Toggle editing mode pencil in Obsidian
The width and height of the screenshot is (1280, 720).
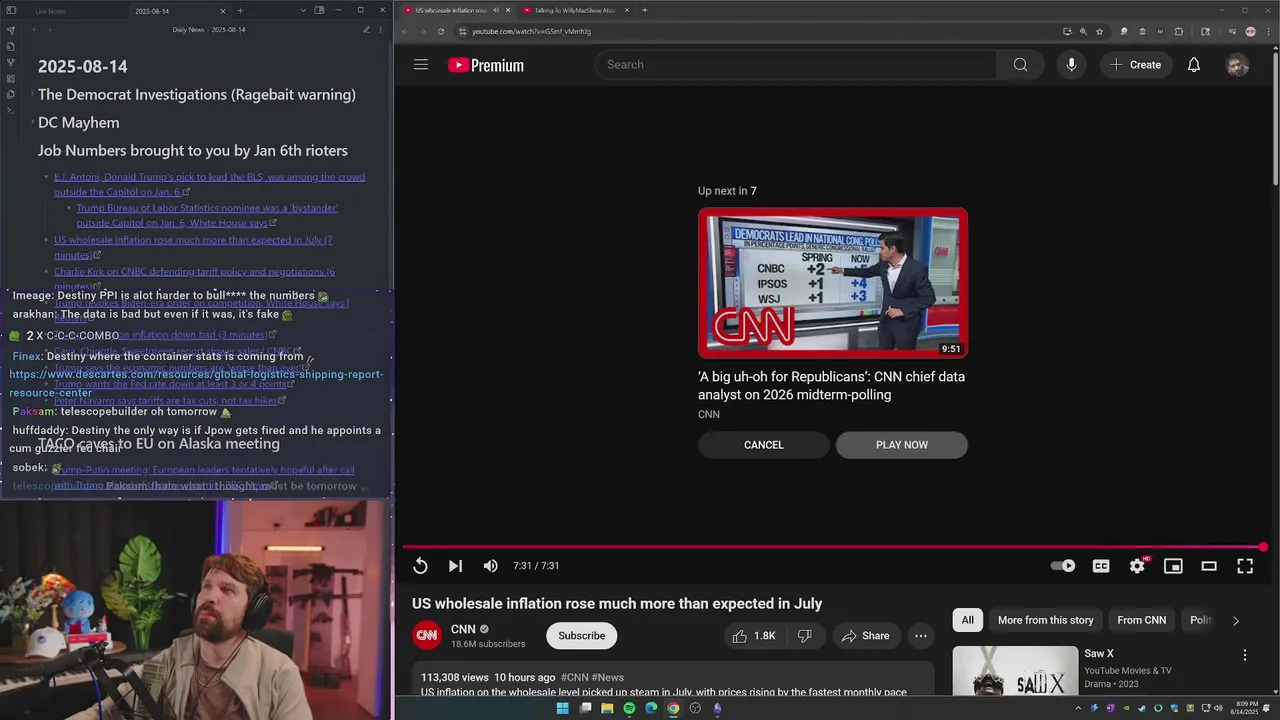[366, 30]
